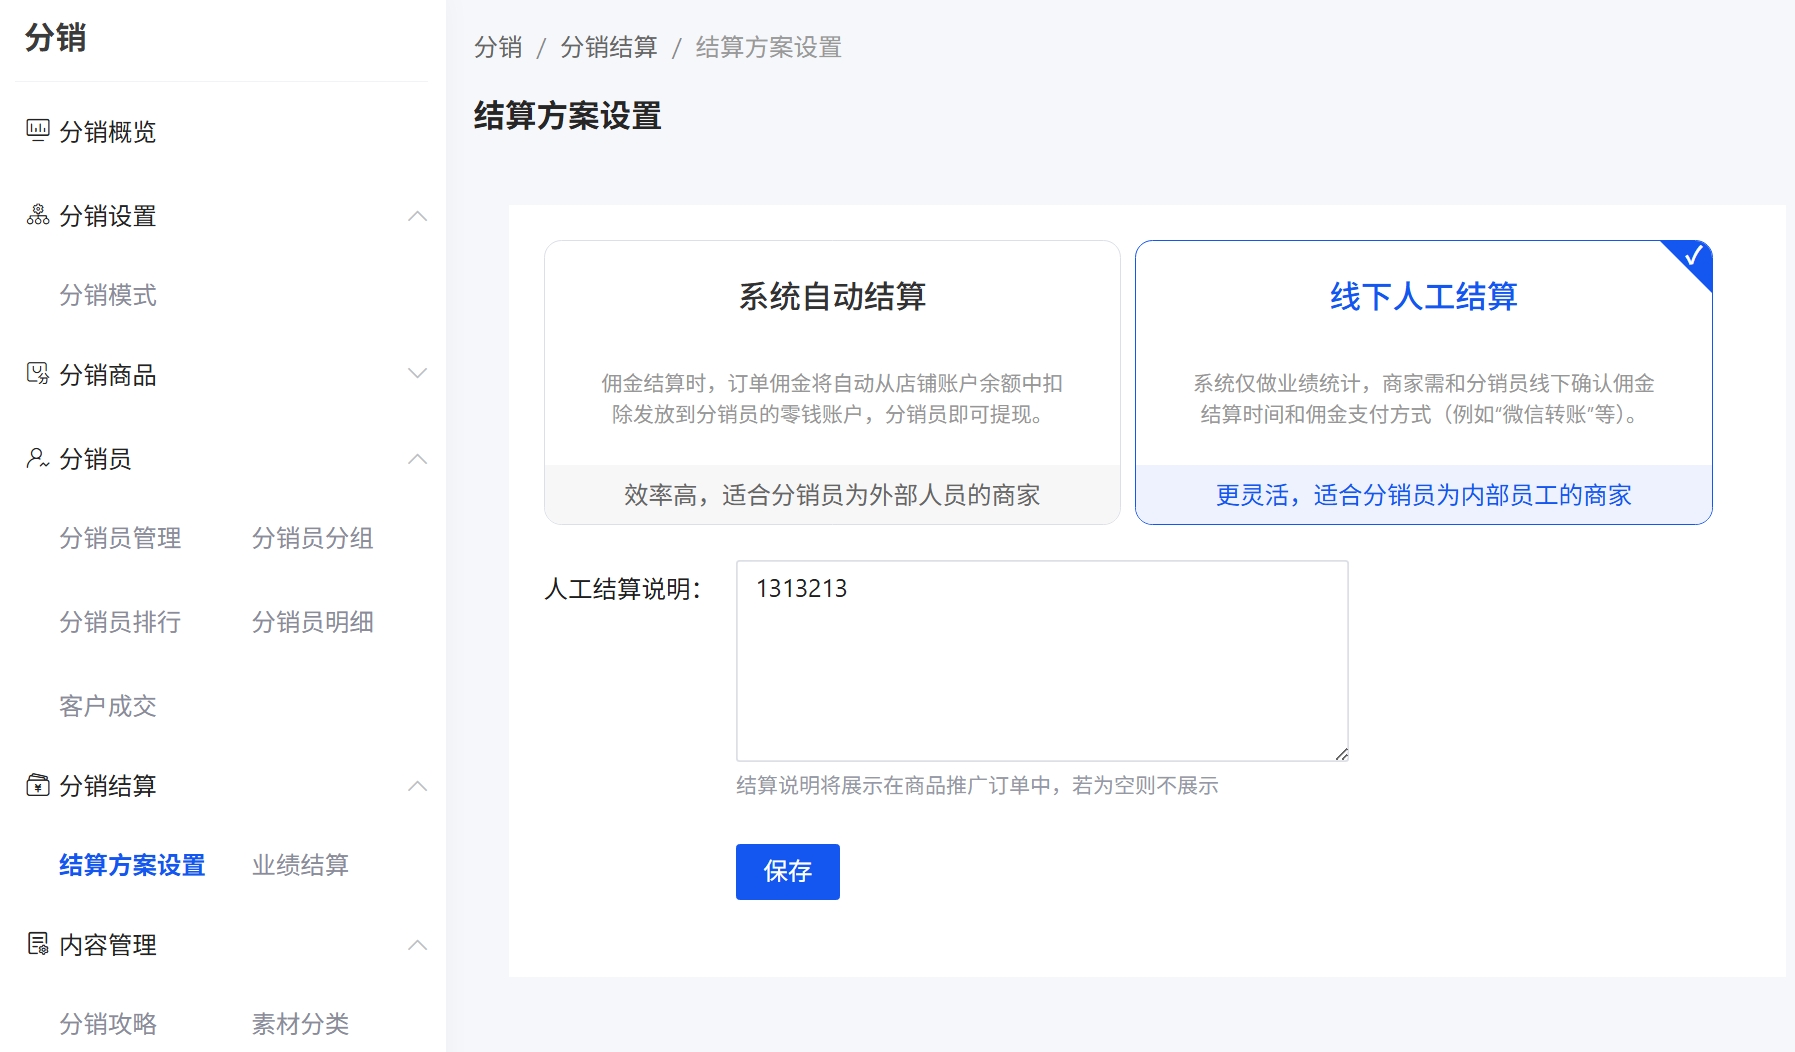Screen dimensions: 1795x1052
Task: Collapse the 分销设置 section
Action: pyautogui.click(x=418, y=216)
